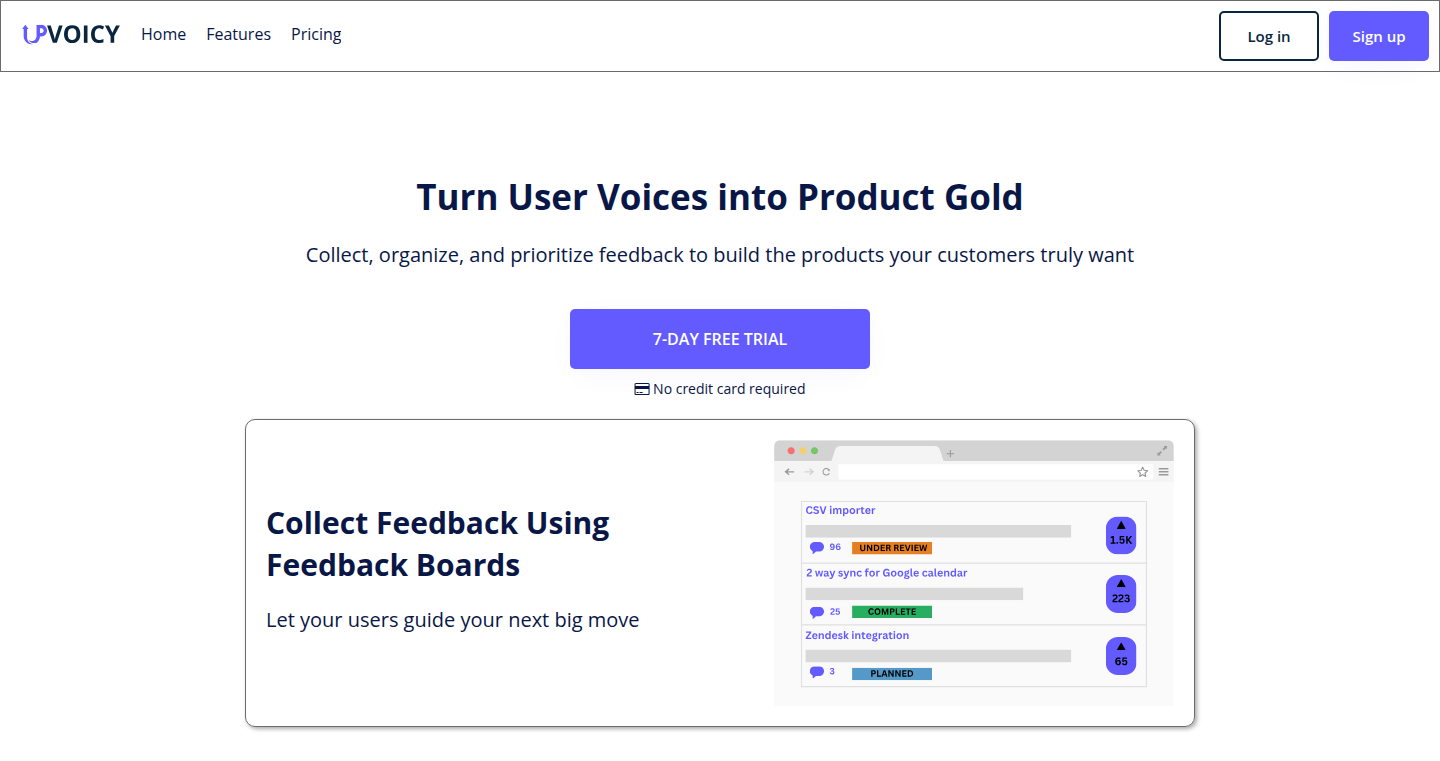Click the bookmark star in mock browser

click(1142, 472)
